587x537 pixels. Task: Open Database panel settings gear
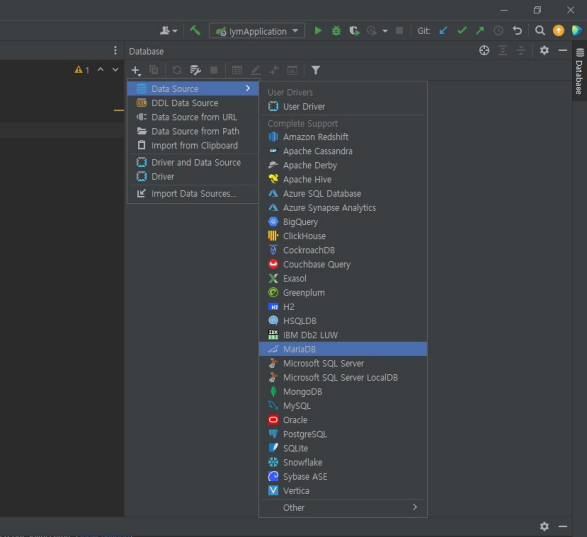[x=544, y=50]
